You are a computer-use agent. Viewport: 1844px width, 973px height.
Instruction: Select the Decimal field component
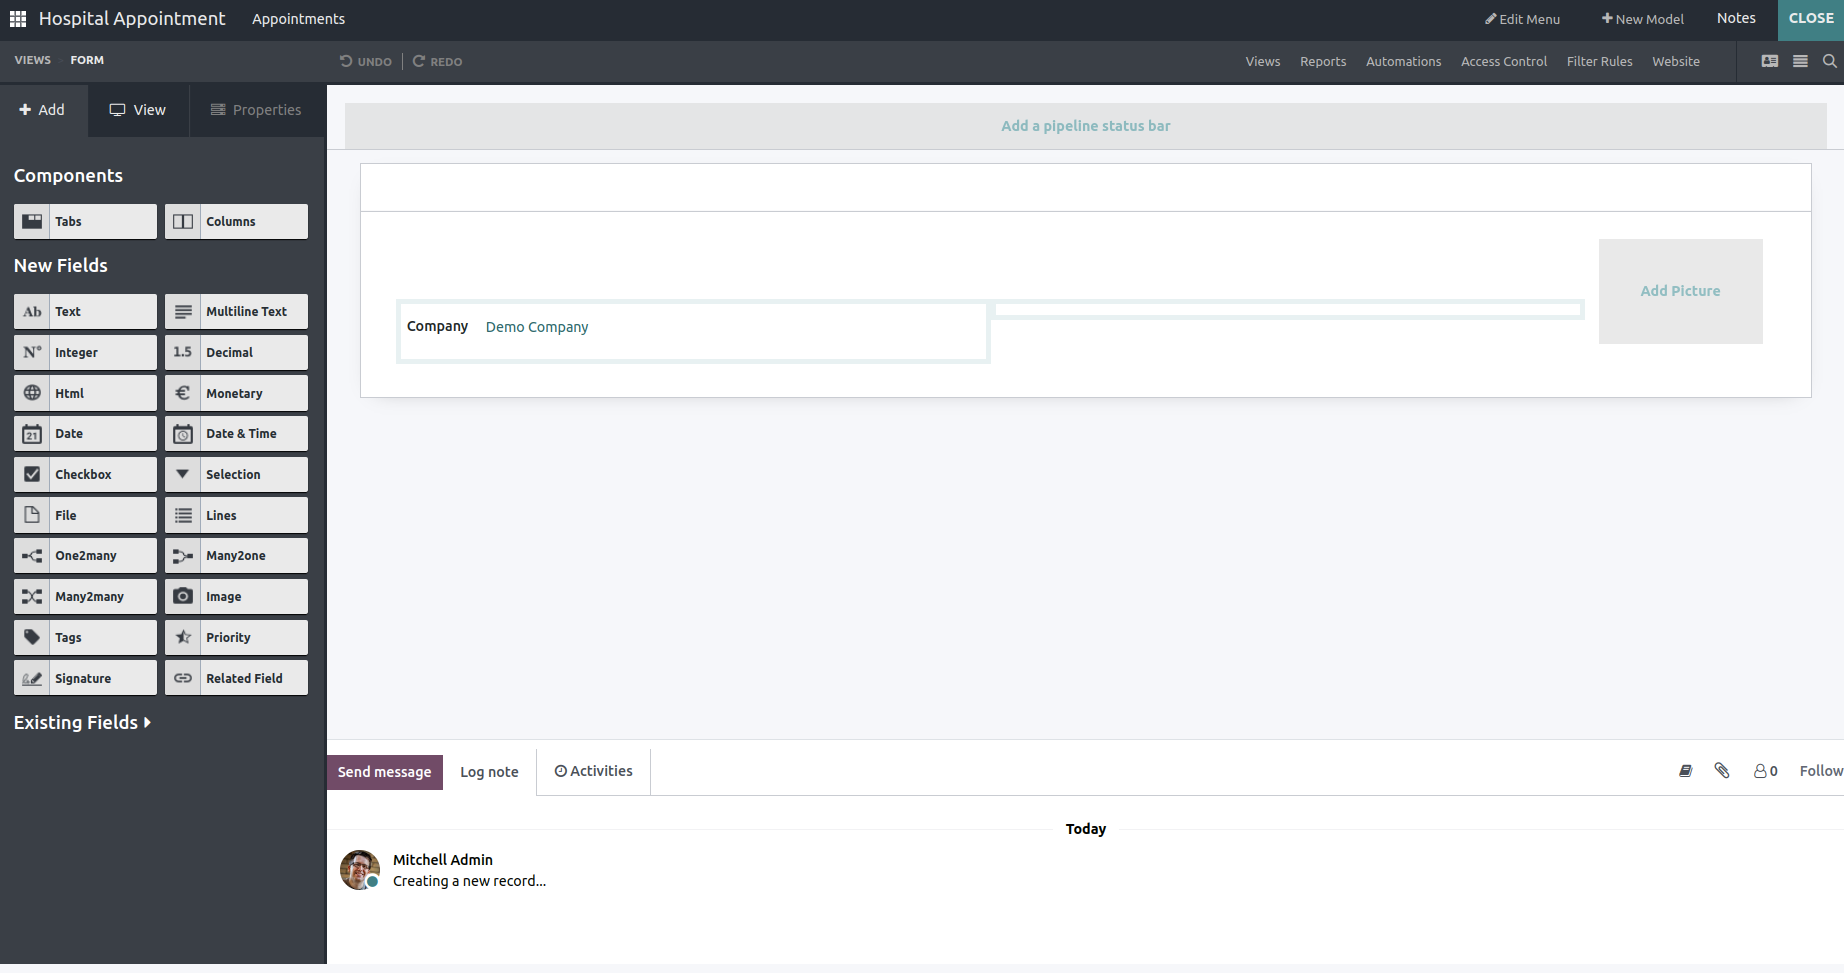236,352
